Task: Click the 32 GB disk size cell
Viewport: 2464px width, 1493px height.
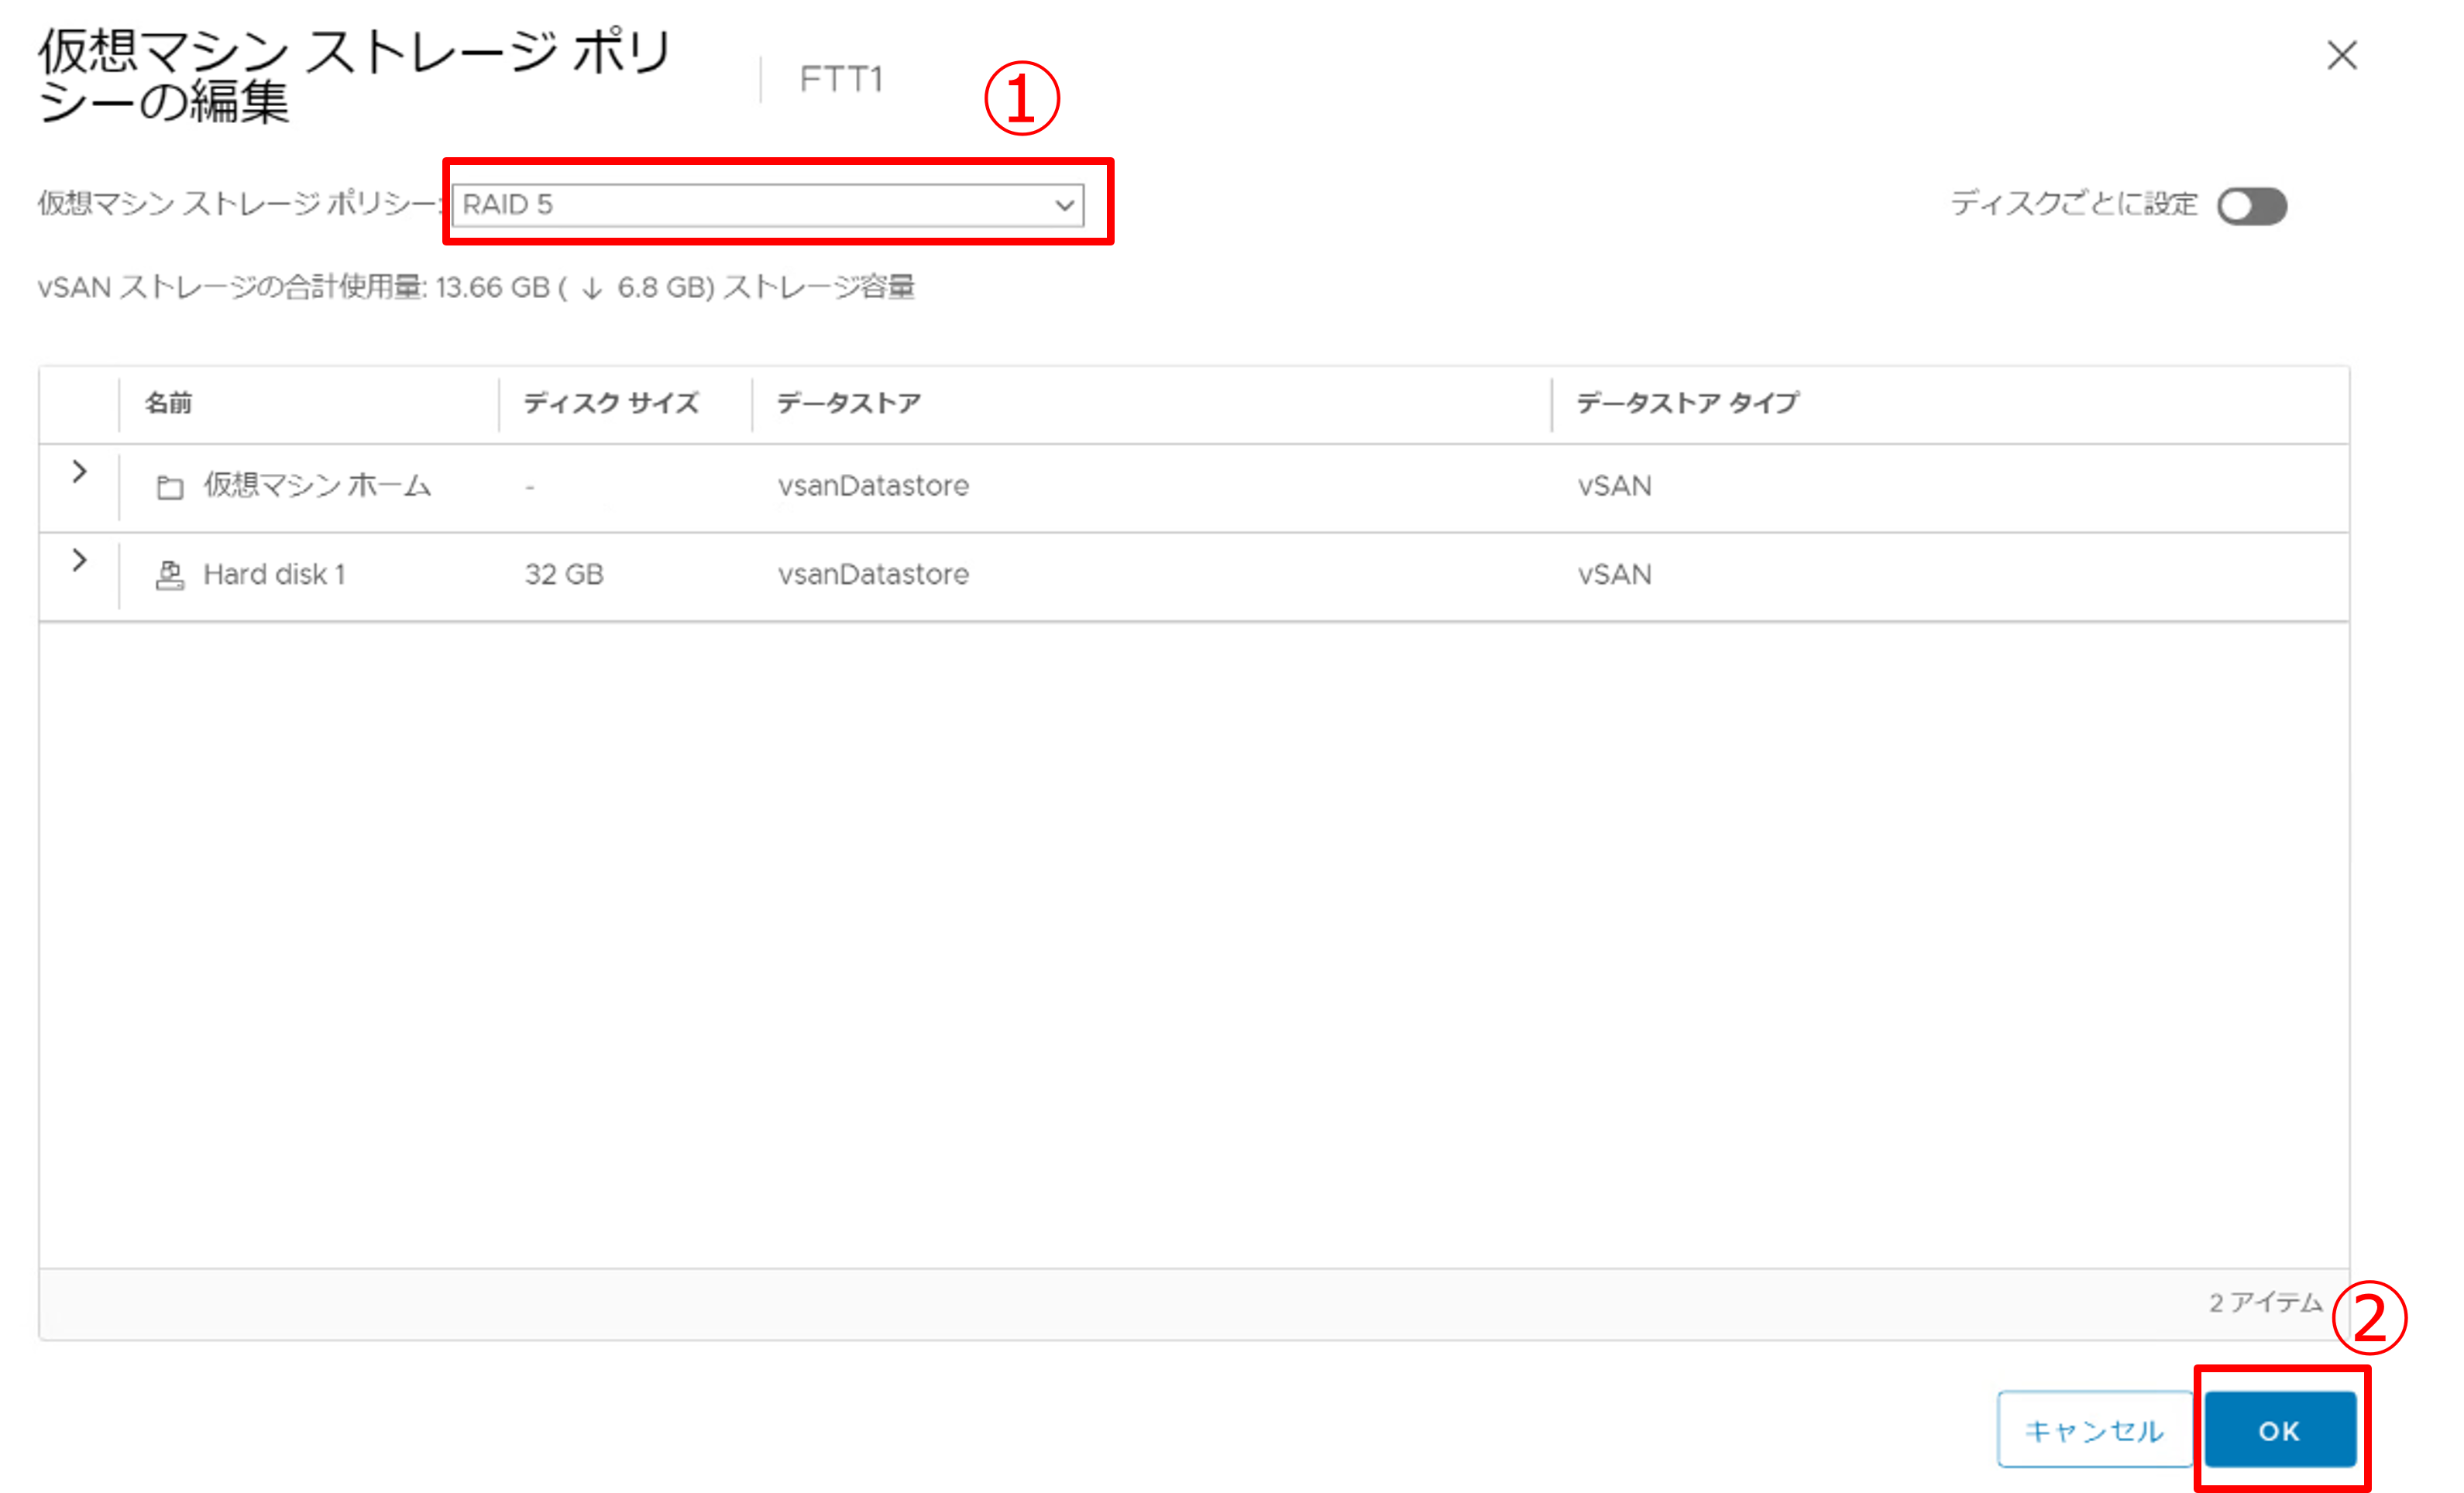Action: (564, 575)
